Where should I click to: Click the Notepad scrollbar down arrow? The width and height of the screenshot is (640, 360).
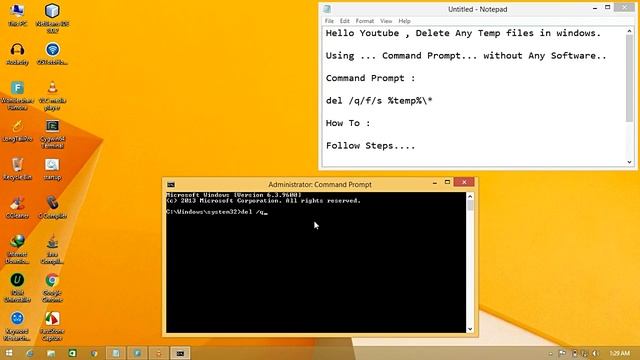click(629, 162)
